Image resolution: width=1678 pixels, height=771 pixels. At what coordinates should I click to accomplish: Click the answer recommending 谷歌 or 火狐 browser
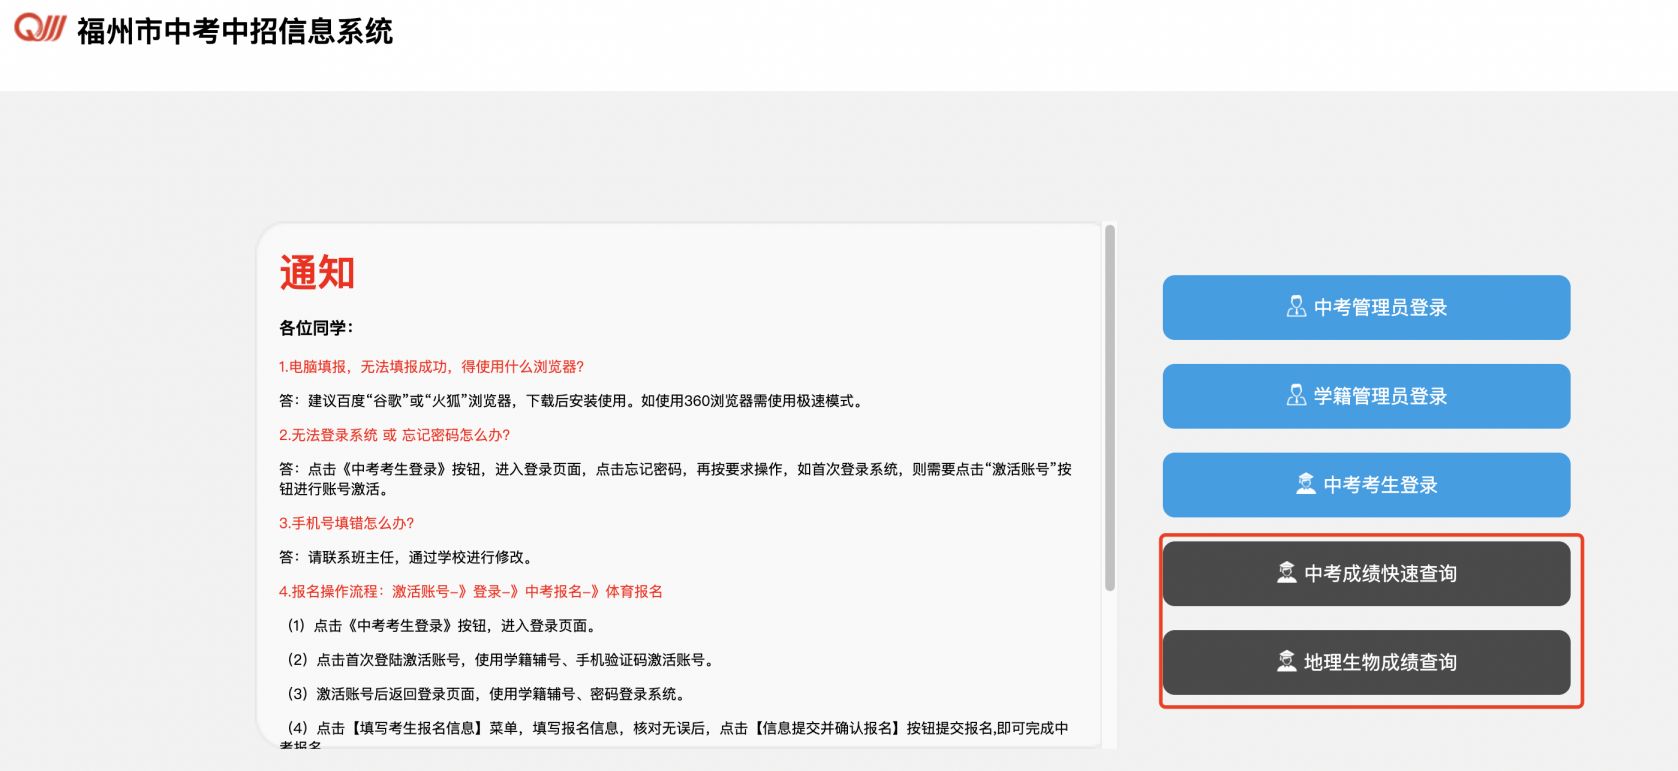(x=571, y=401)
